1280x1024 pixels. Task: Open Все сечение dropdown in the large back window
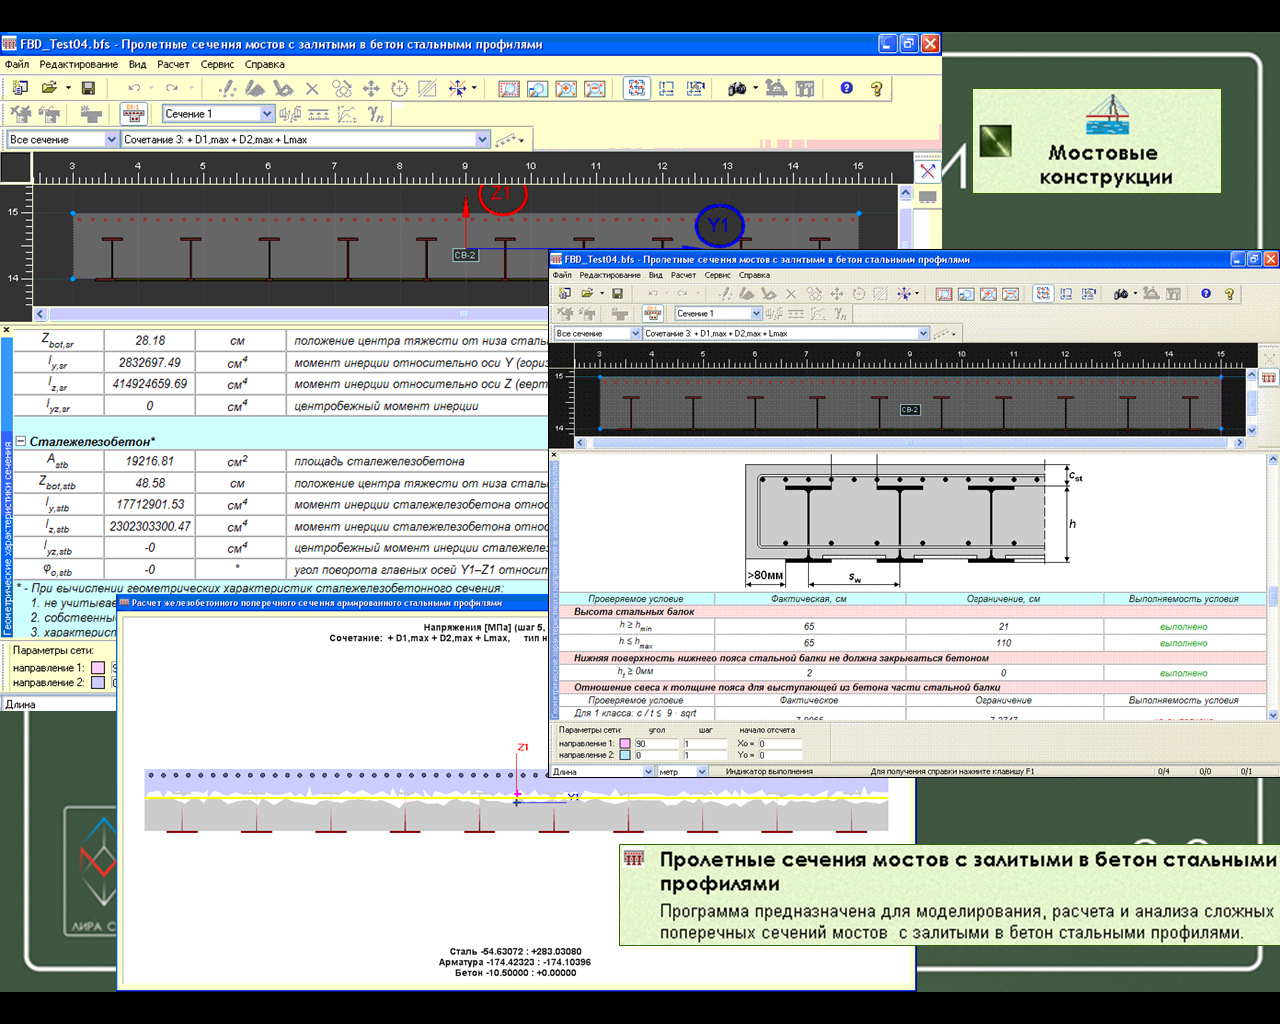[x=110, y=140]
